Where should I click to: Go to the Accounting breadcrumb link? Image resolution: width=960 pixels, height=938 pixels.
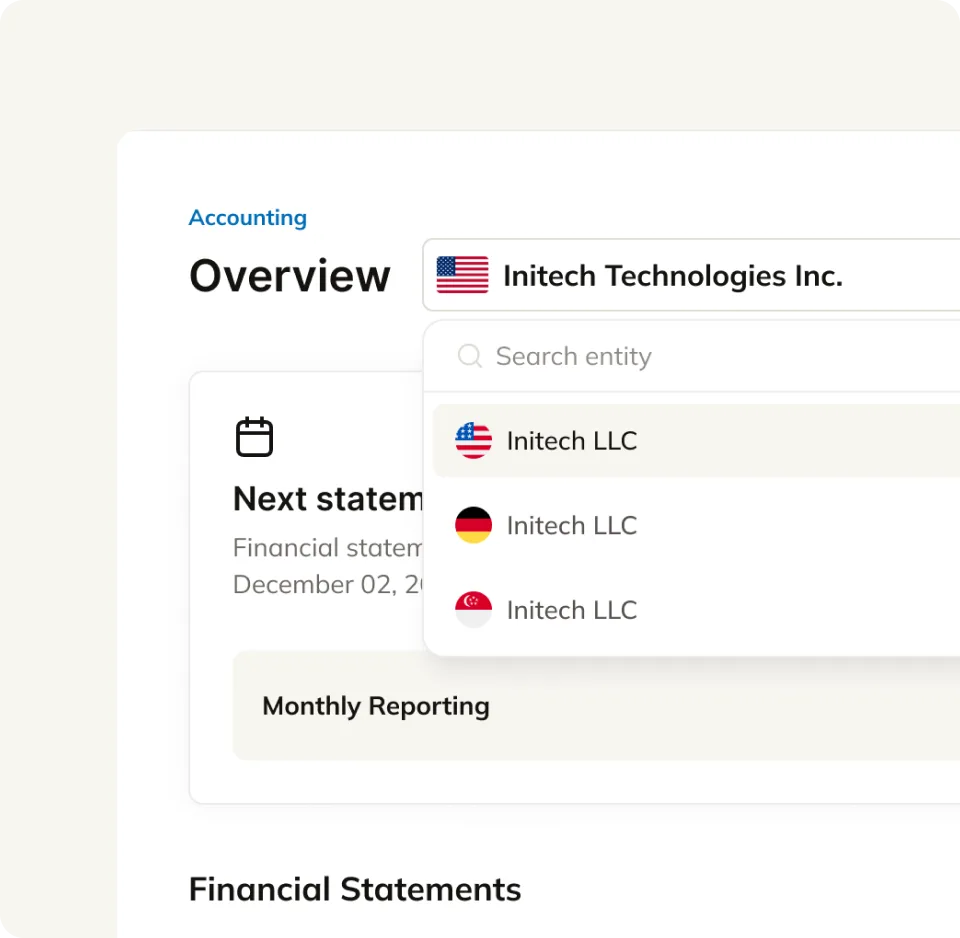tap(247, 218)
